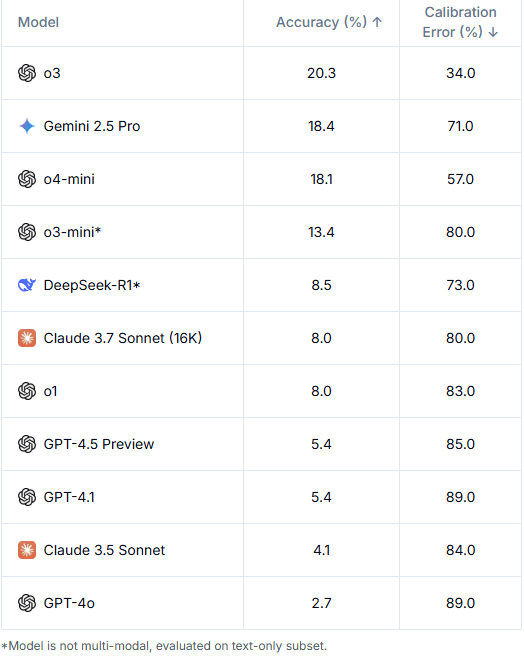Click the Gemini sparkle icon
The height and width of the screenshot is (656, 524).
coord(27,126)
